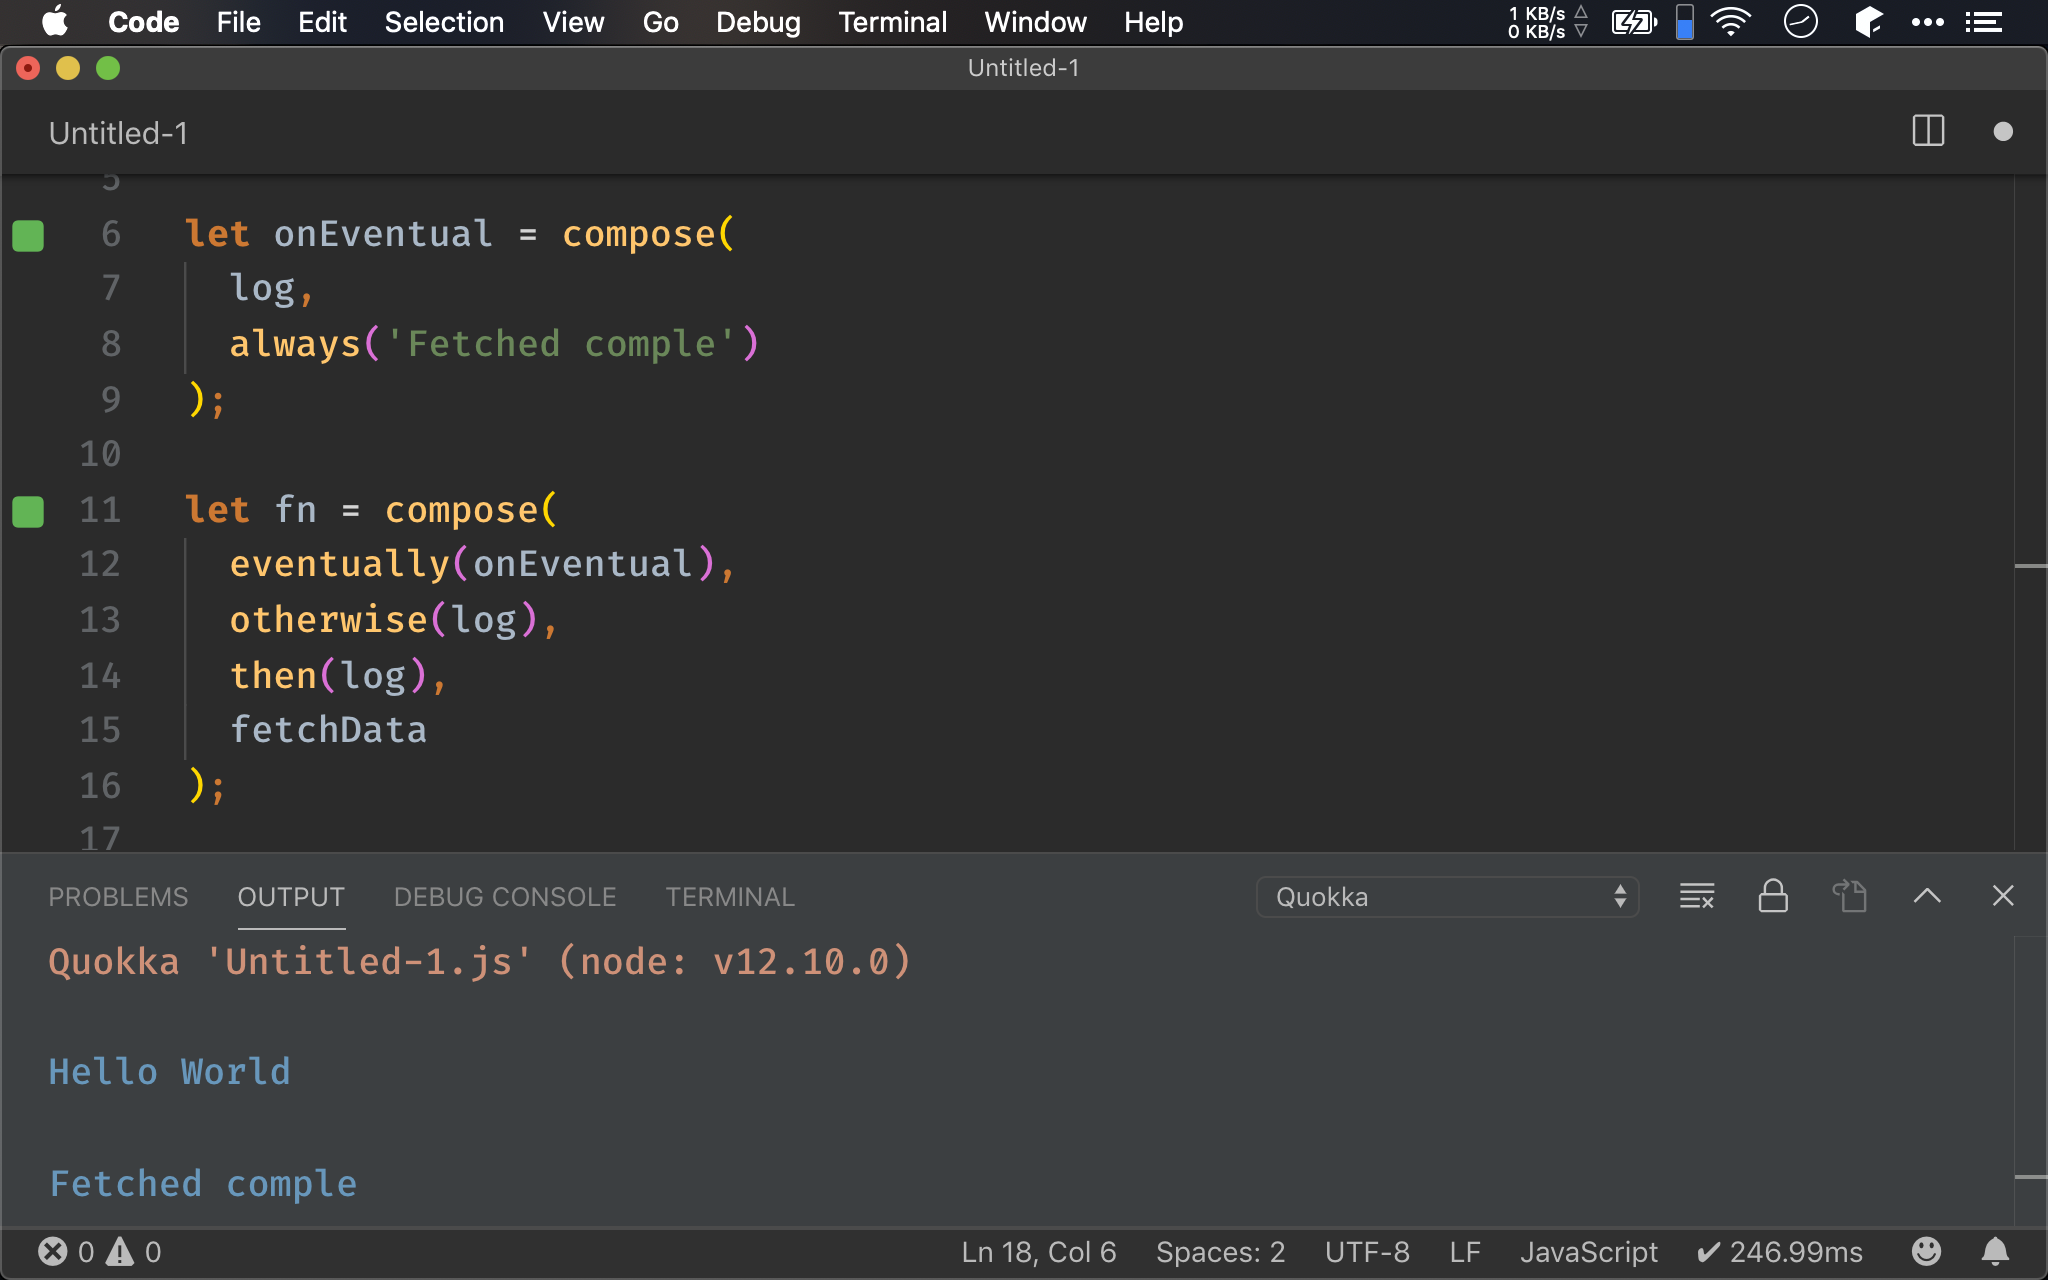This screenshot has width=2048, height=1280.
Task: Switch to the TERMINAL panel tab
Action: (730, 897)
